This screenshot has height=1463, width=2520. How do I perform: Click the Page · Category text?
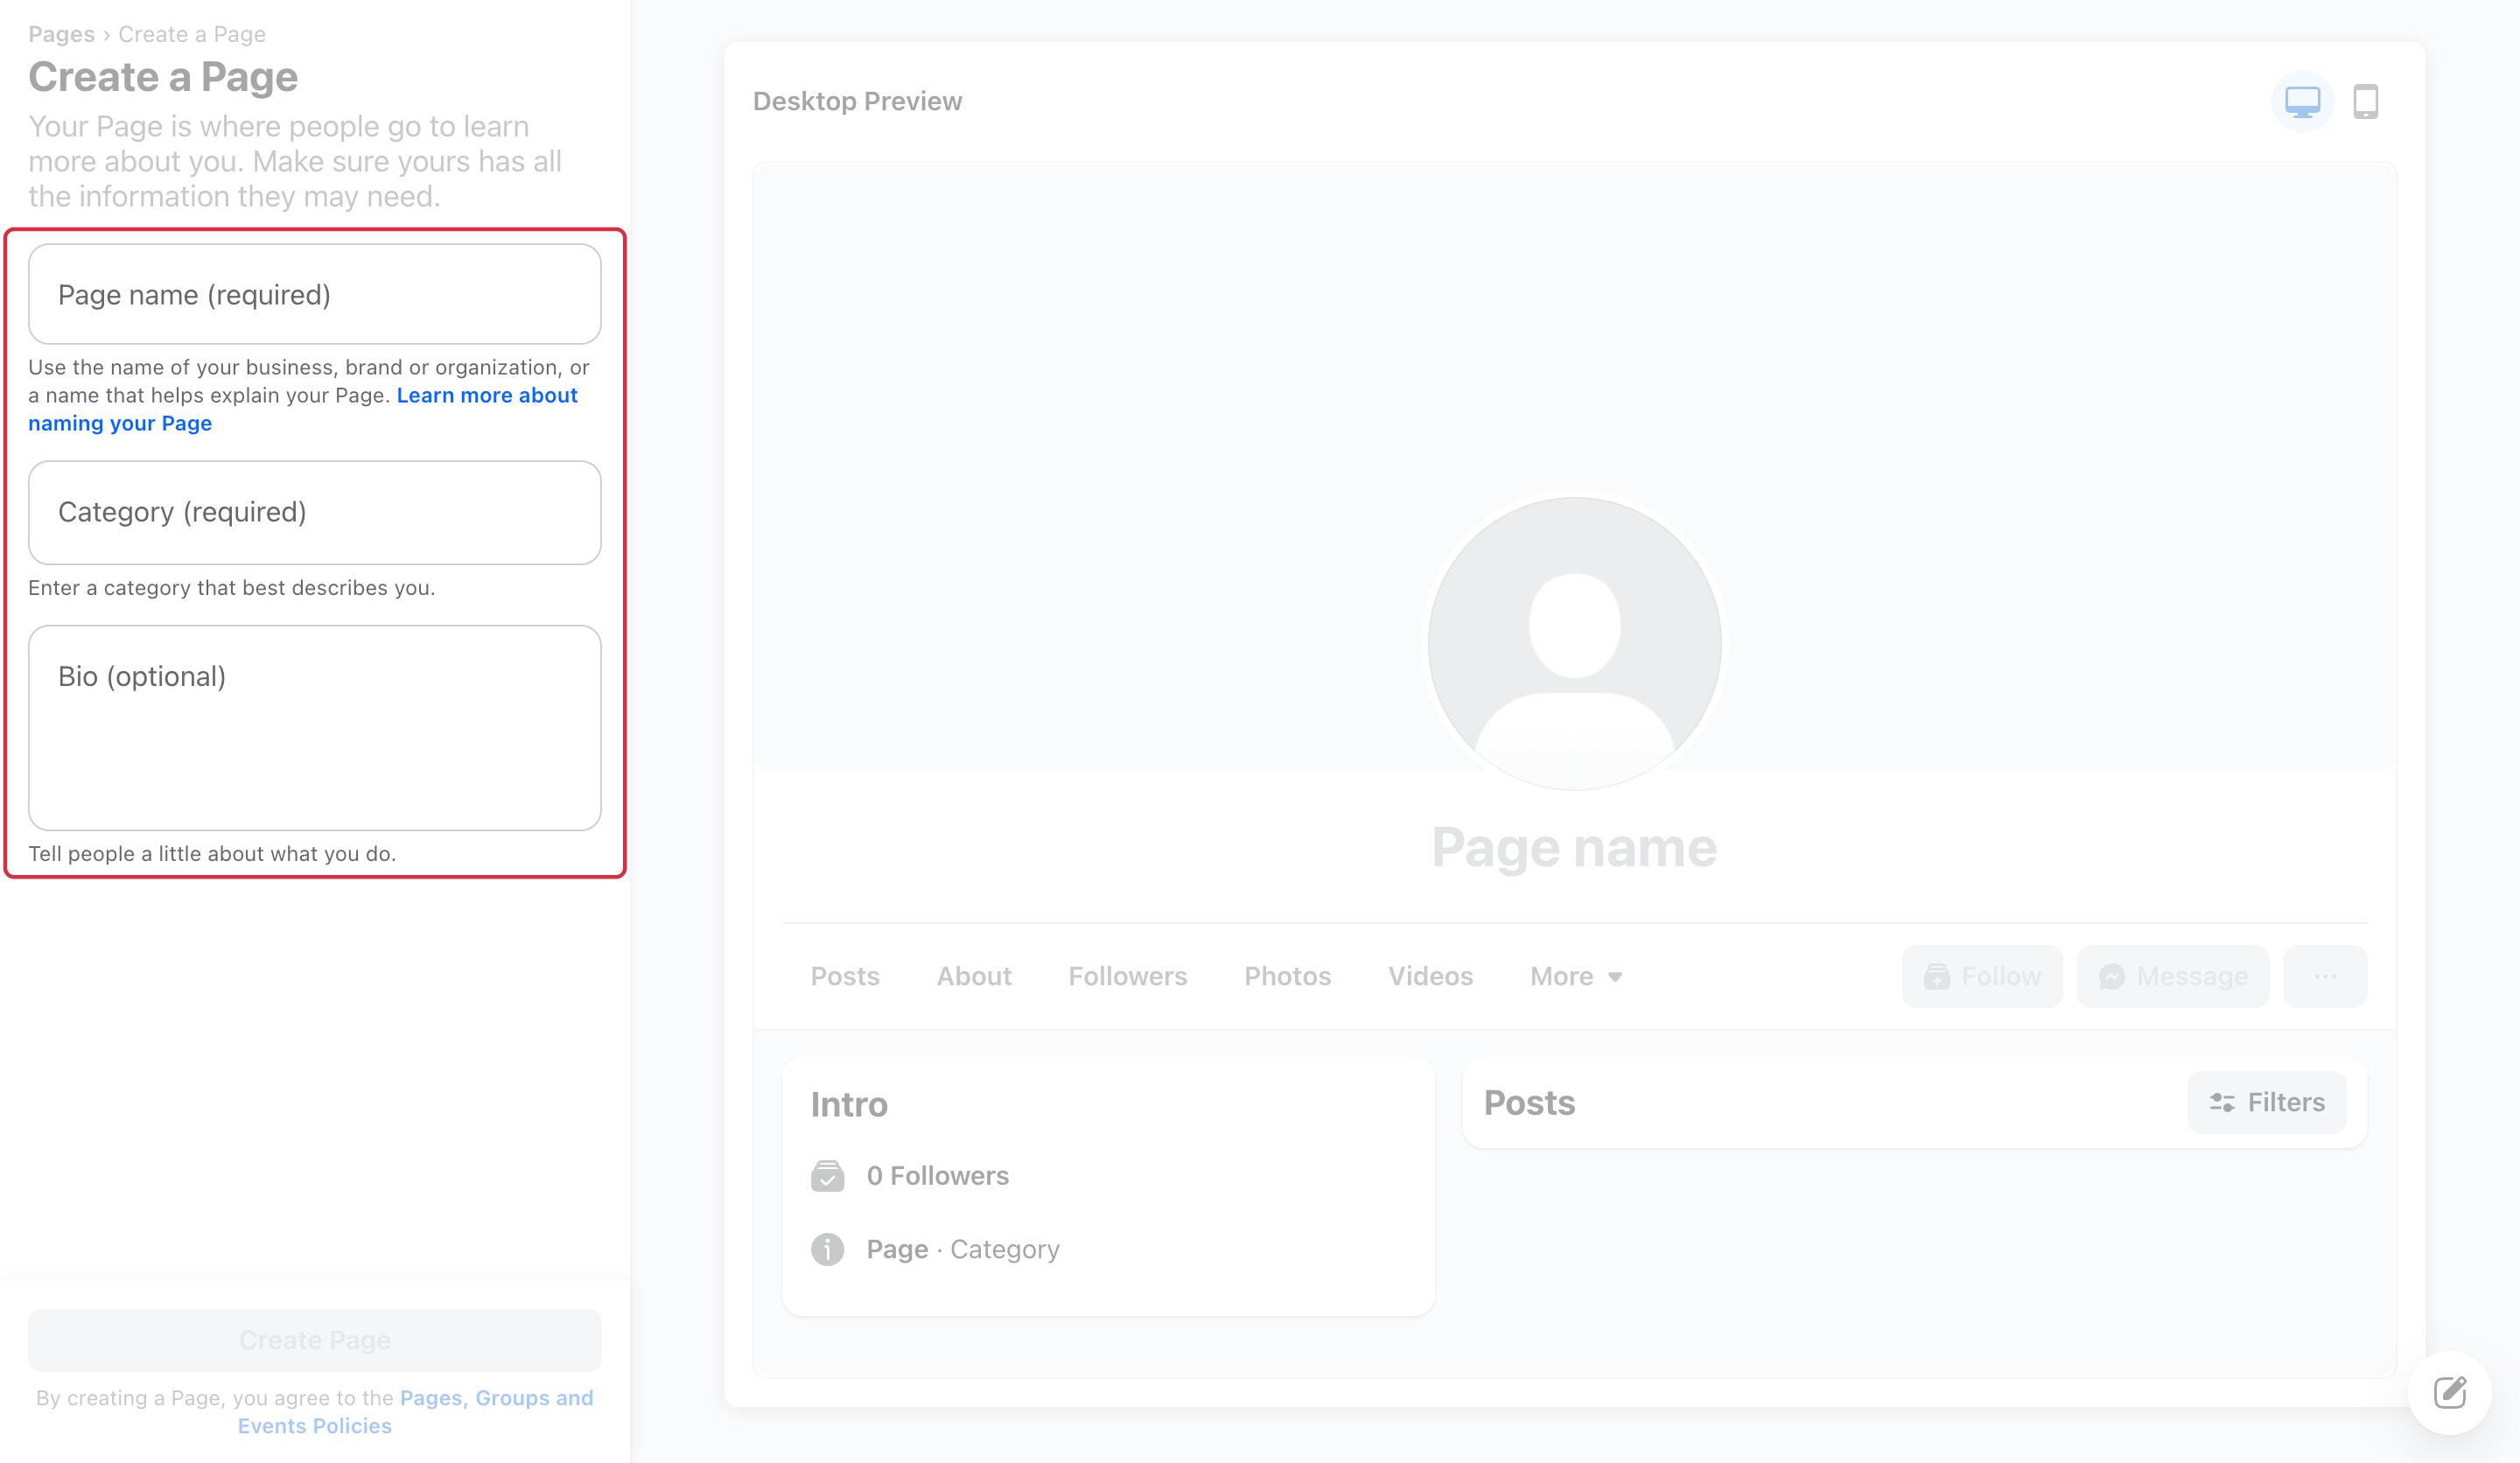point(962,1249)
